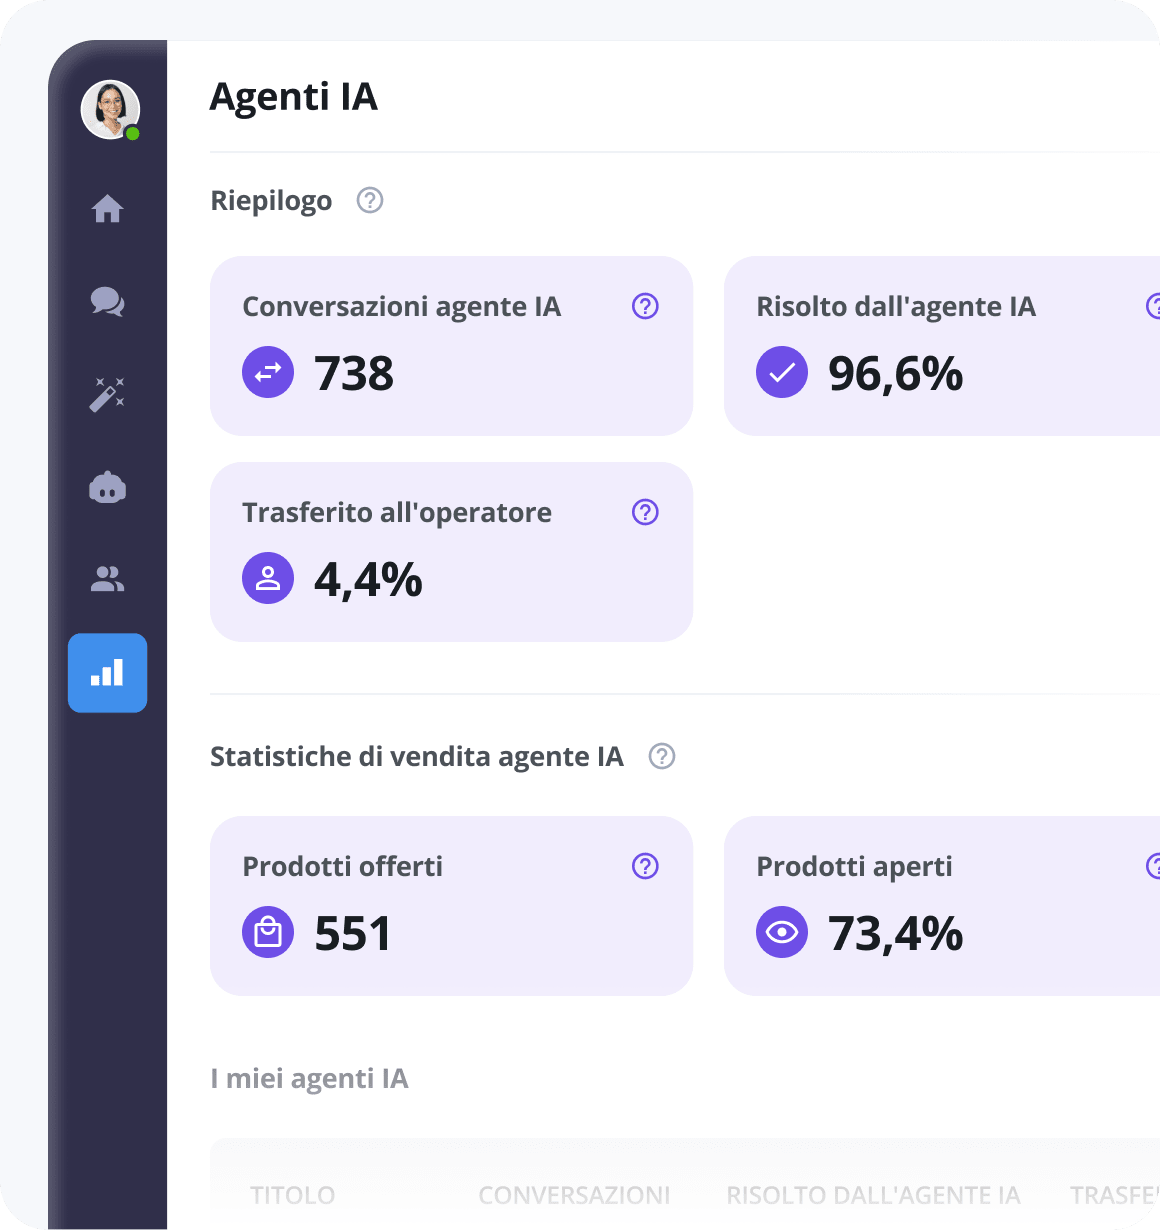Open the I miei agenti IA section
Viewport: 1160px width, 1230px height.
309,1078
